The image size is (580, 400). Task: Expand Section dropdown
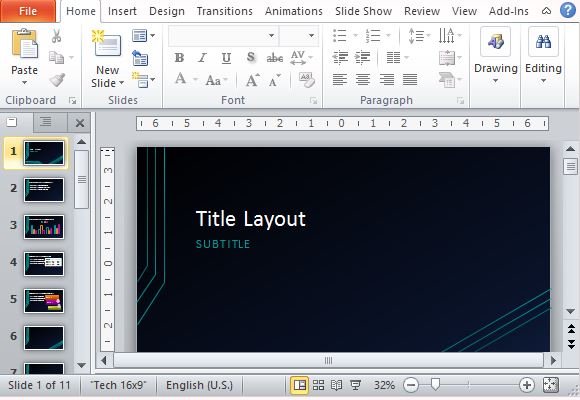(x=144, y=80)
